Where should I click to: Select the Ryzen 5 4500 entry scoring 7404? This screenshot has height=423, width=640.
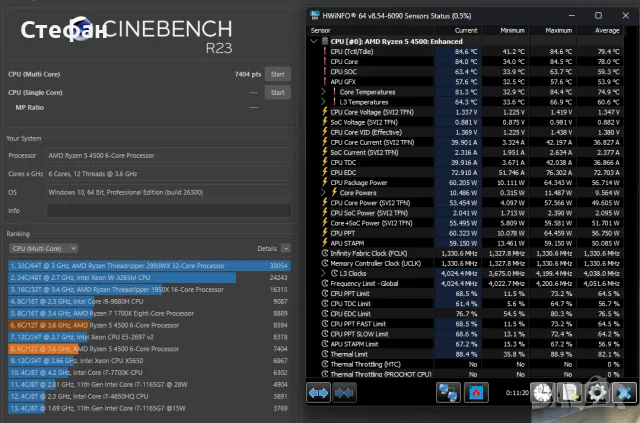(149, 349)
